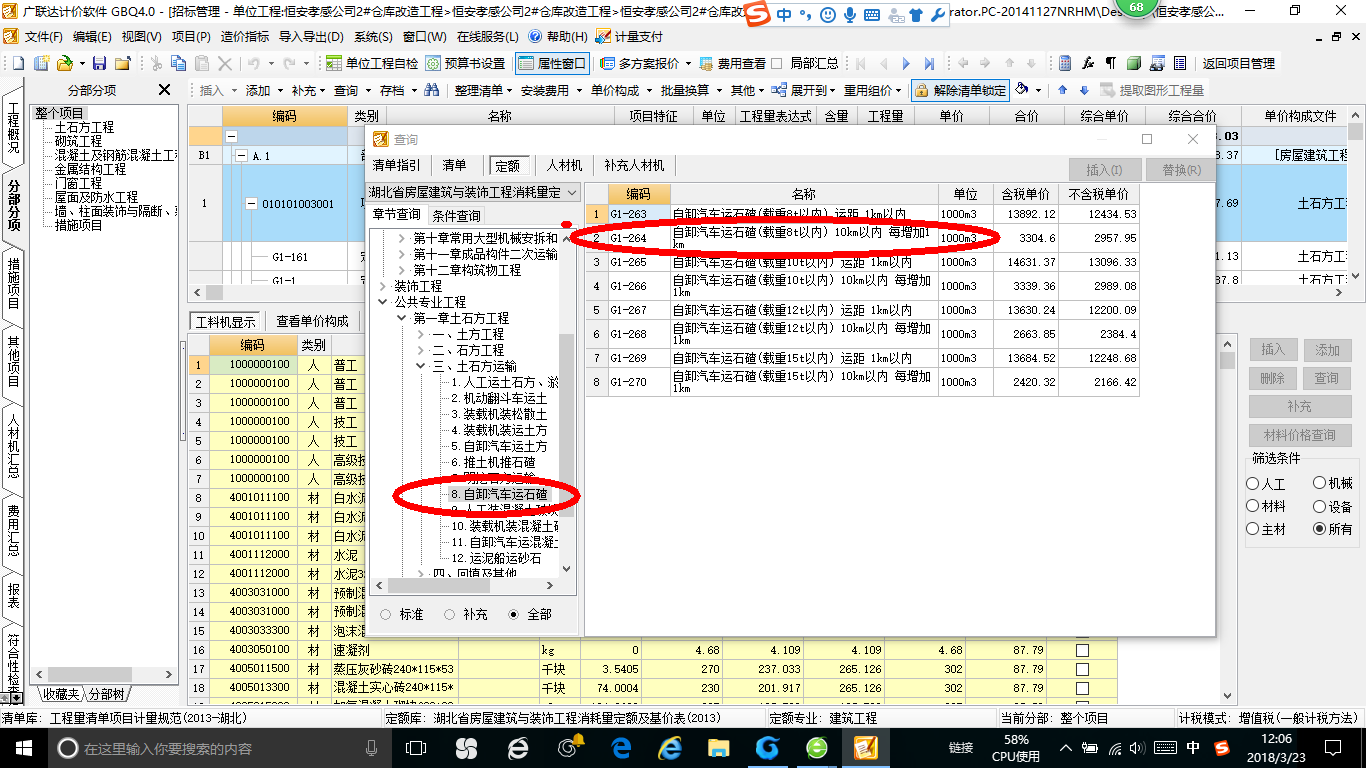Switch to the 条件查询 tab
This screenshot has width=1366, height=768.
coord(456,216)
